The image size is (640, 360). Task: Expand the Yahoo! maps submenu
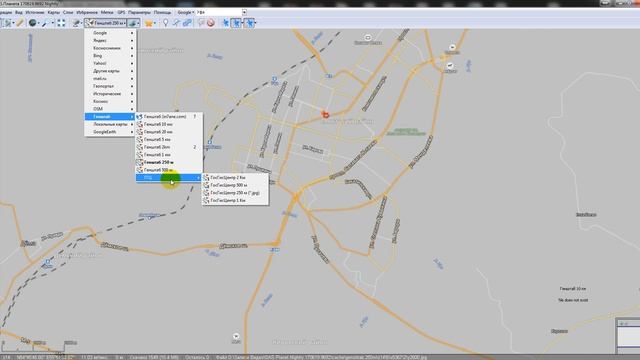click(110, 63)
